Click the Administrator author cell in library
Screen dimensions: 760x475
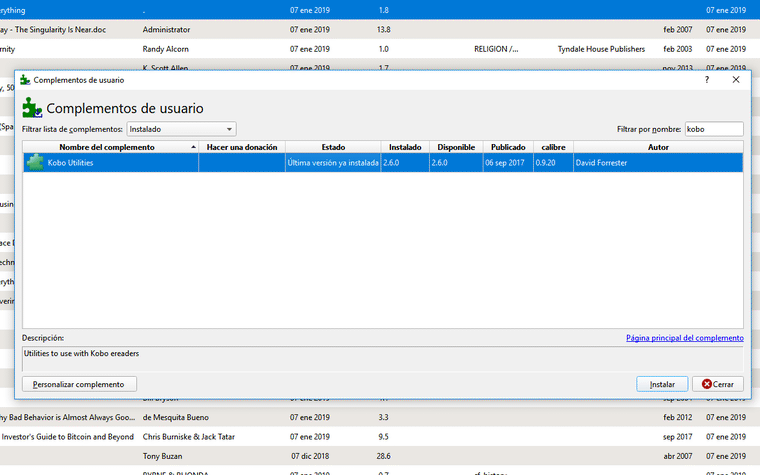pyautogui.click(x=166, y=30)
